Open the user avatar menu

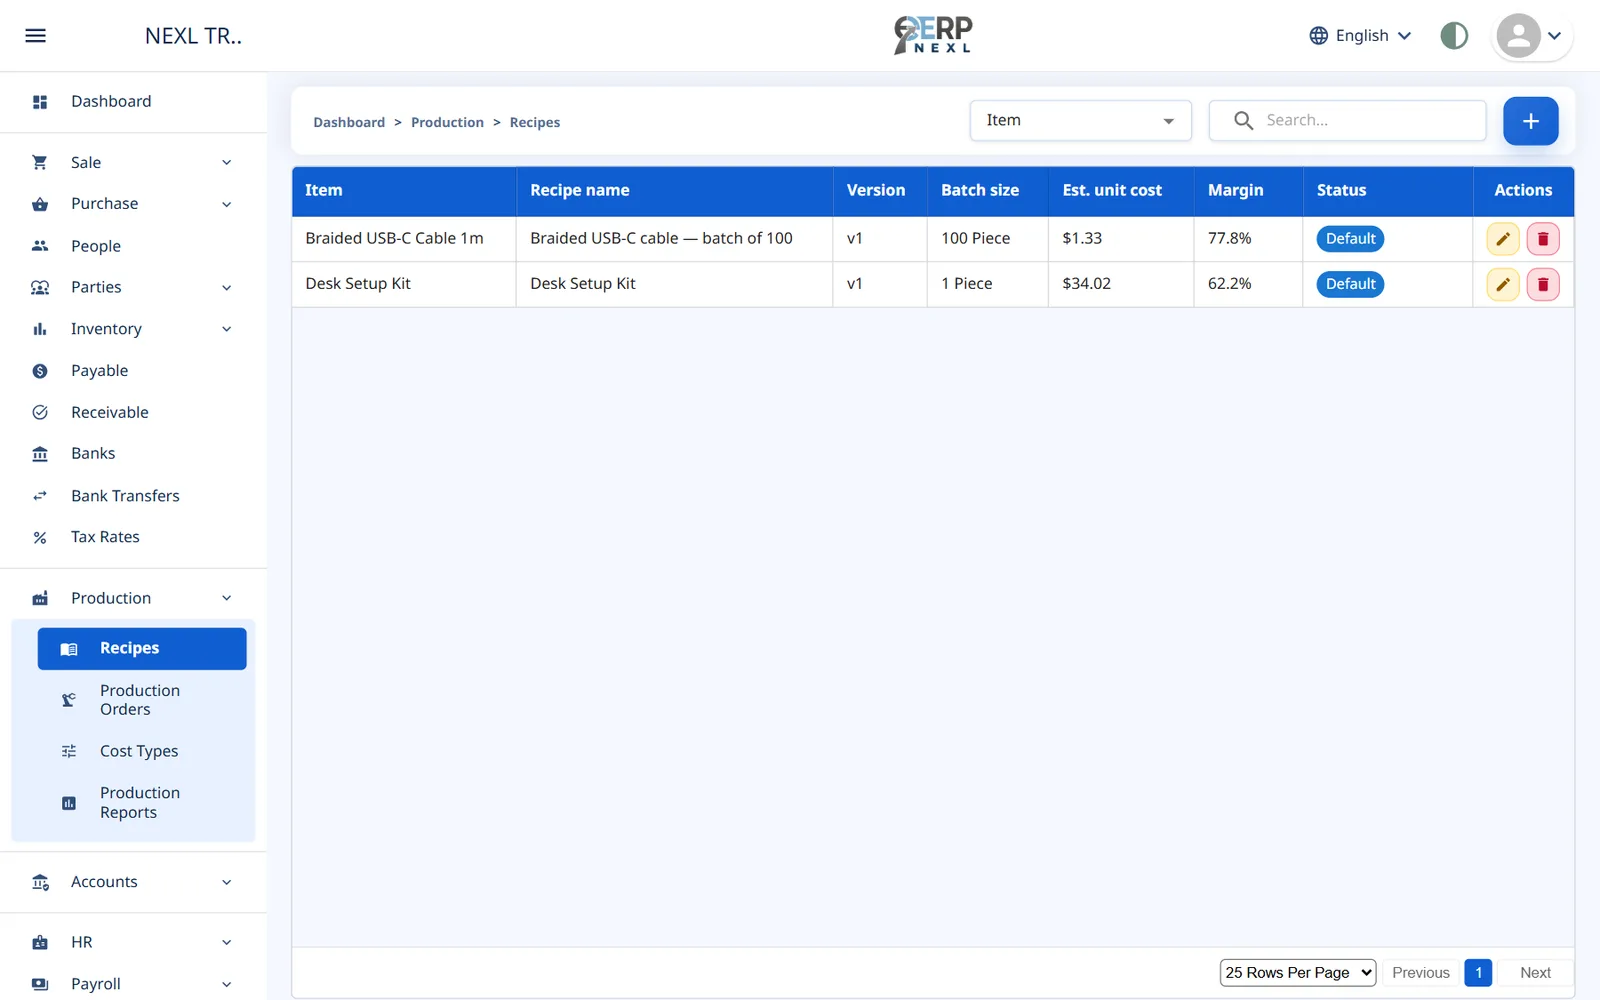(x=1531, y=36)
